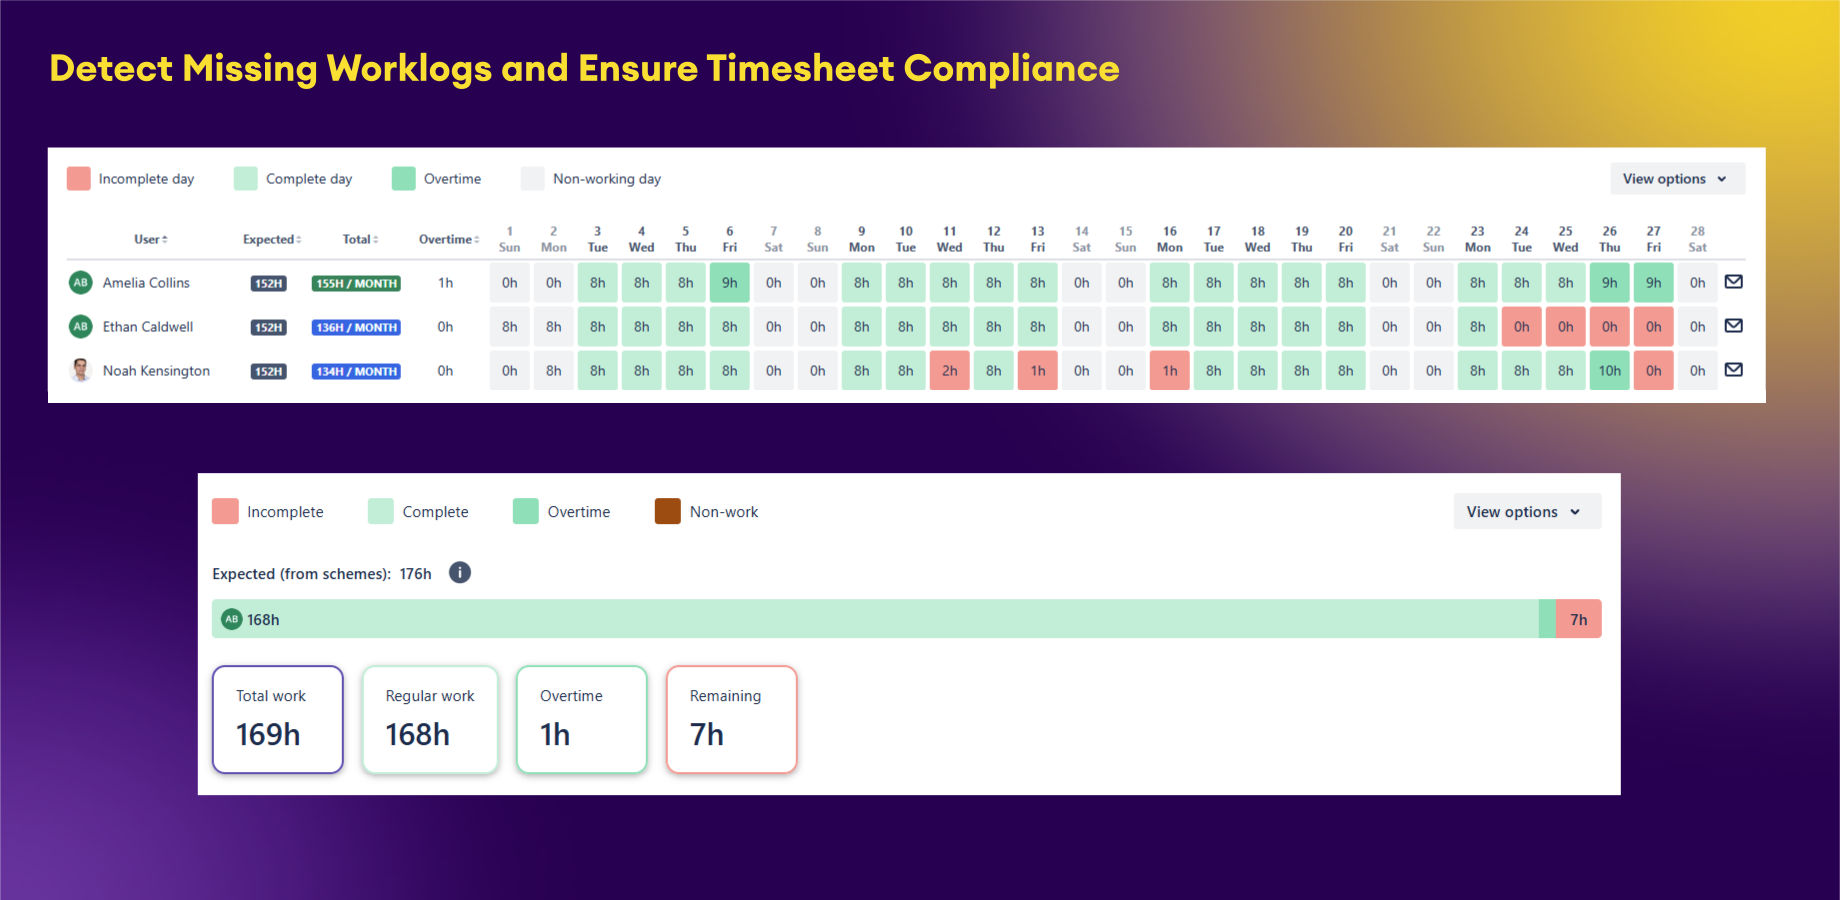Screen dimensions: 1840x900
Task: Toggle the Complete day legend filter
Action: point(245,178)
